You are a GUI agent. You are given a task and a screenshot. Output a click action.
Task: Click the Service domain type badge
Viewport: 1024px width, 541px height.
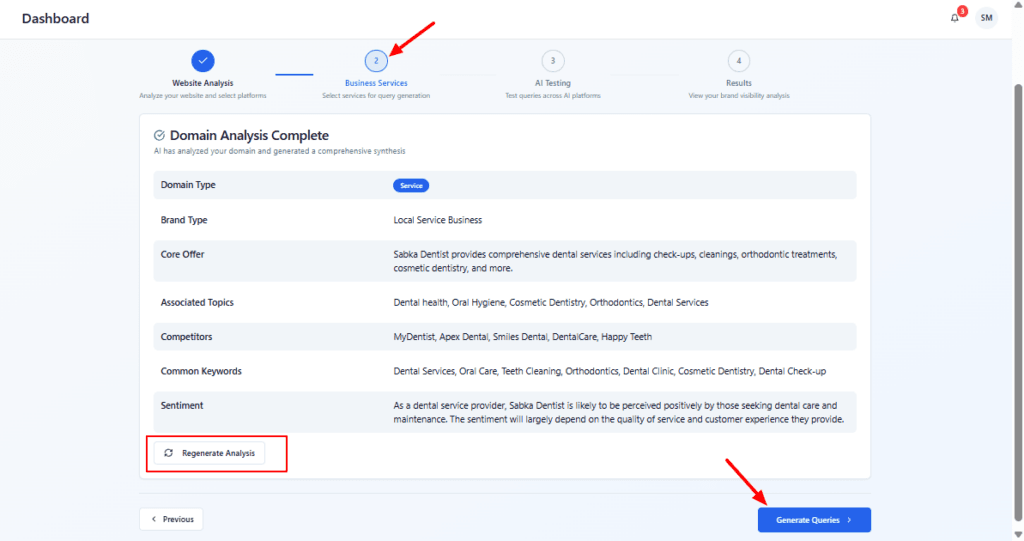411,185
